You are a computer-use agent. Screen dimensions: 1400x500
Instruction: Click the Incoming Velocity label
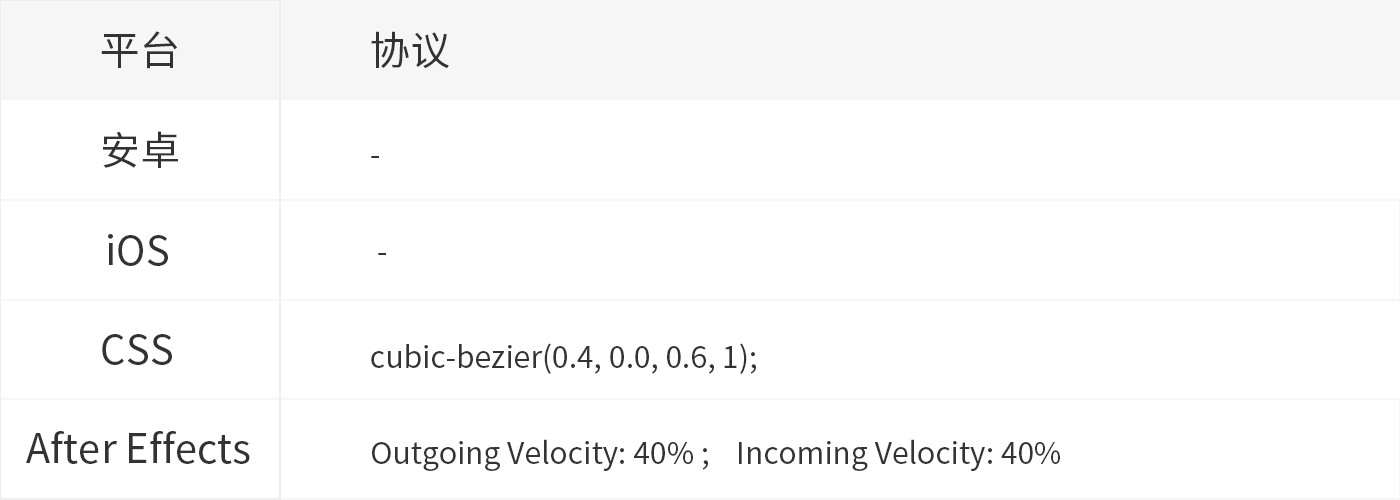[x=866, y=453]
